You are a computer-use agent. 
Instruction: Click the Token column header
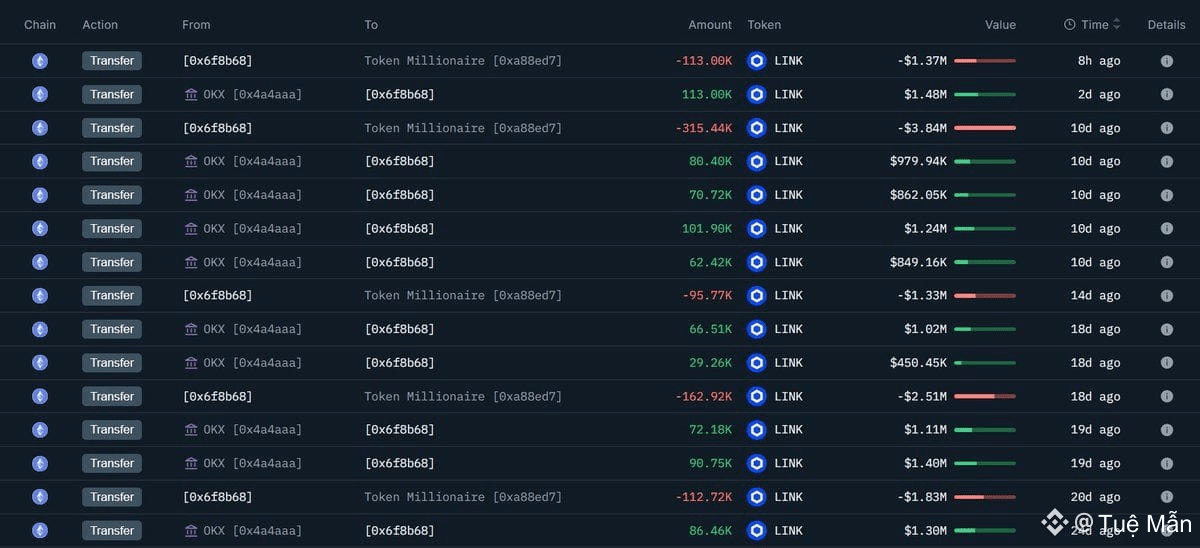coord(764,25)
